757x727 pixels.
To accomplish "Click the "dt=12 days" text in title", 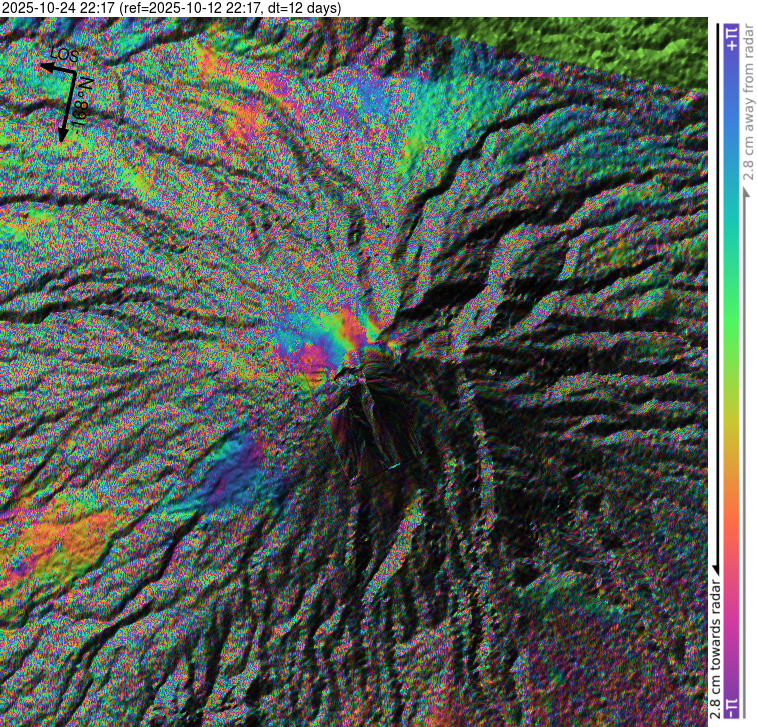I will tap(302, 8).
